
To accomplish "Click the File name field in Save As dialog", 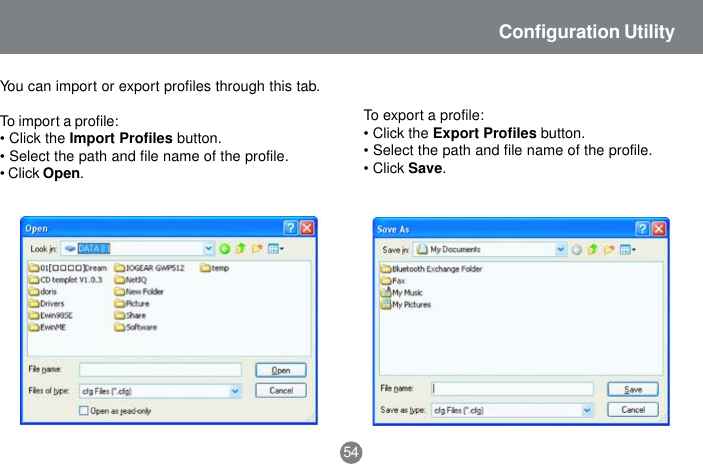I will pyautogui.click(x=512, y=389).
